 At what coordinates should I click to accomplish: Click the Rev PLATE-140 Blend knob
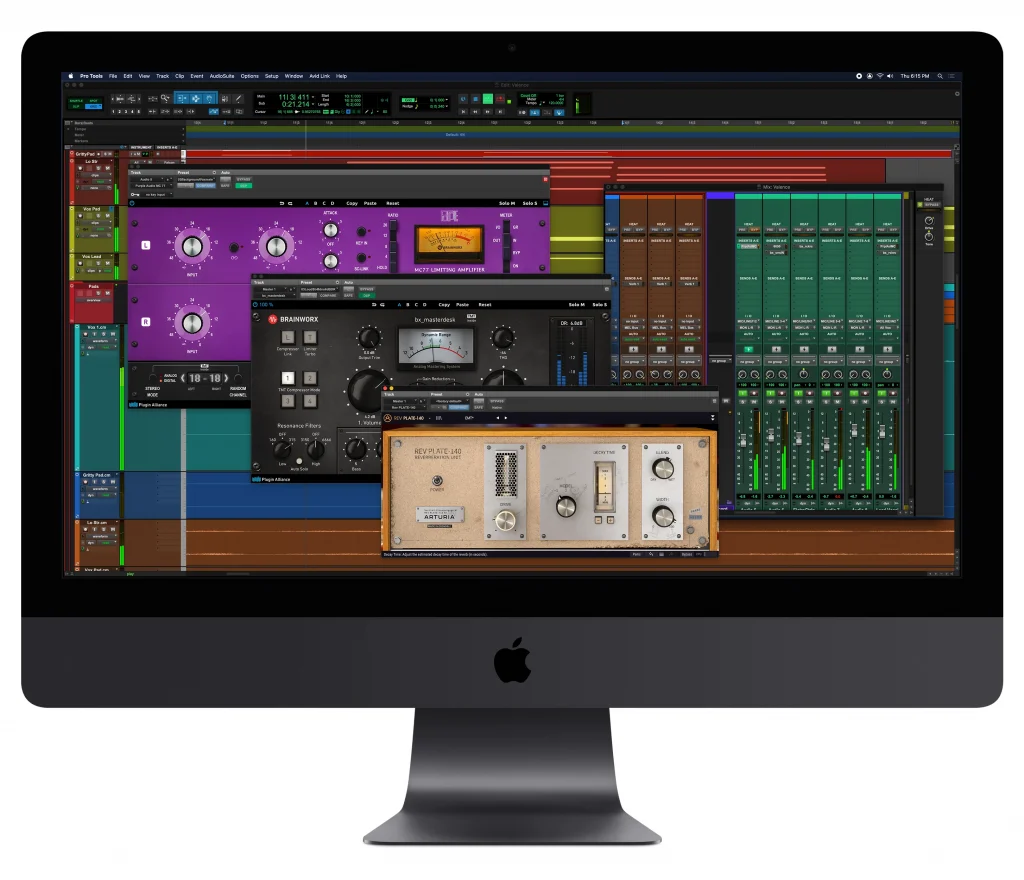(x=663, y=468)
